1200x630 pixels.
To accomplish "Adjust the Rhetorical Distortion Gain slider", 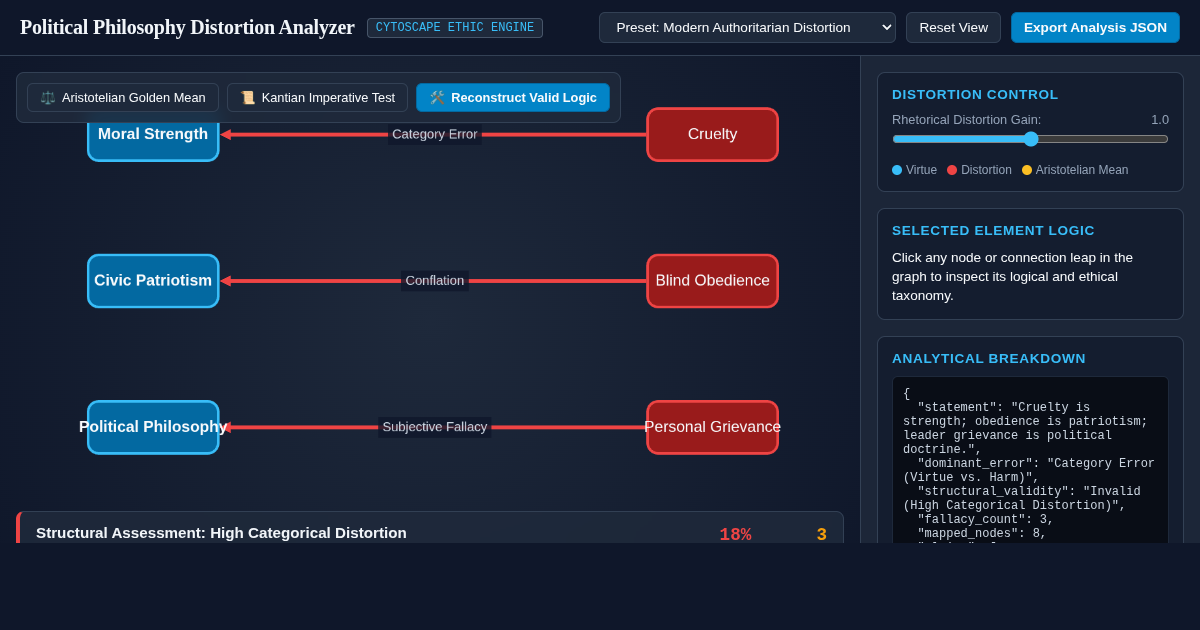I will point(1030,139).
